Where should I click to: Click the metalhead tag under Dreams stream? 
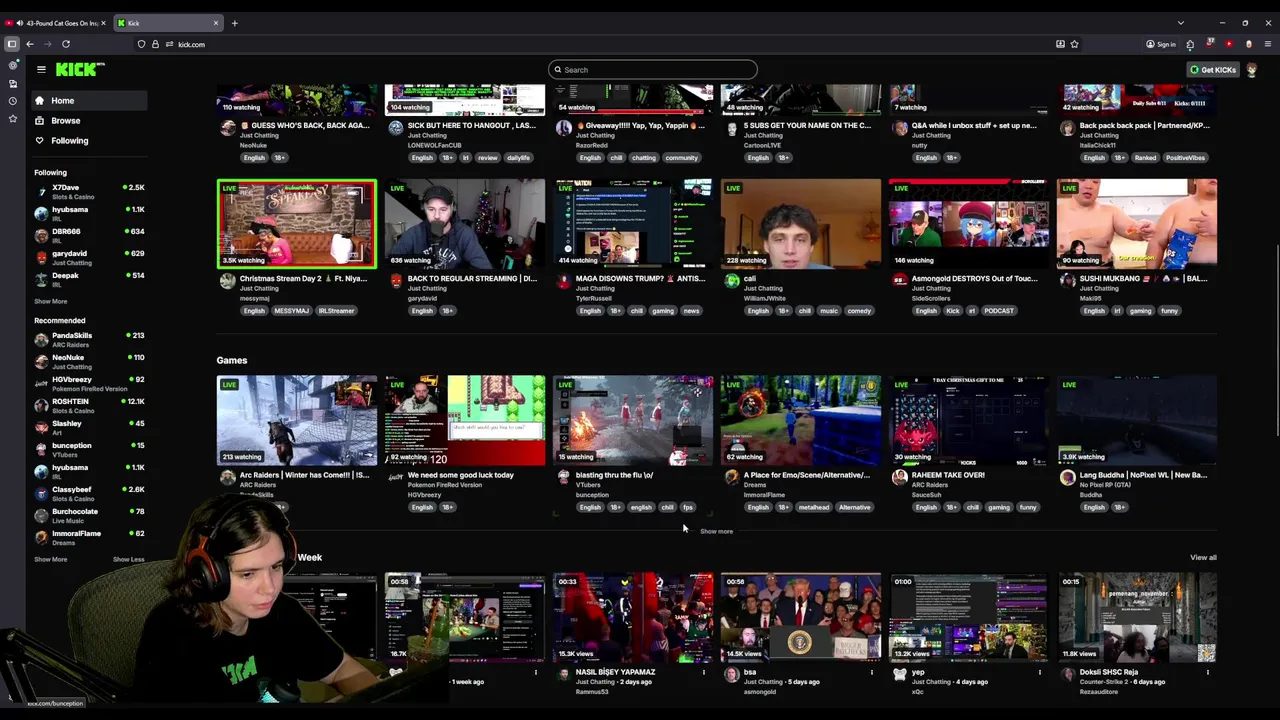(814, 507)
